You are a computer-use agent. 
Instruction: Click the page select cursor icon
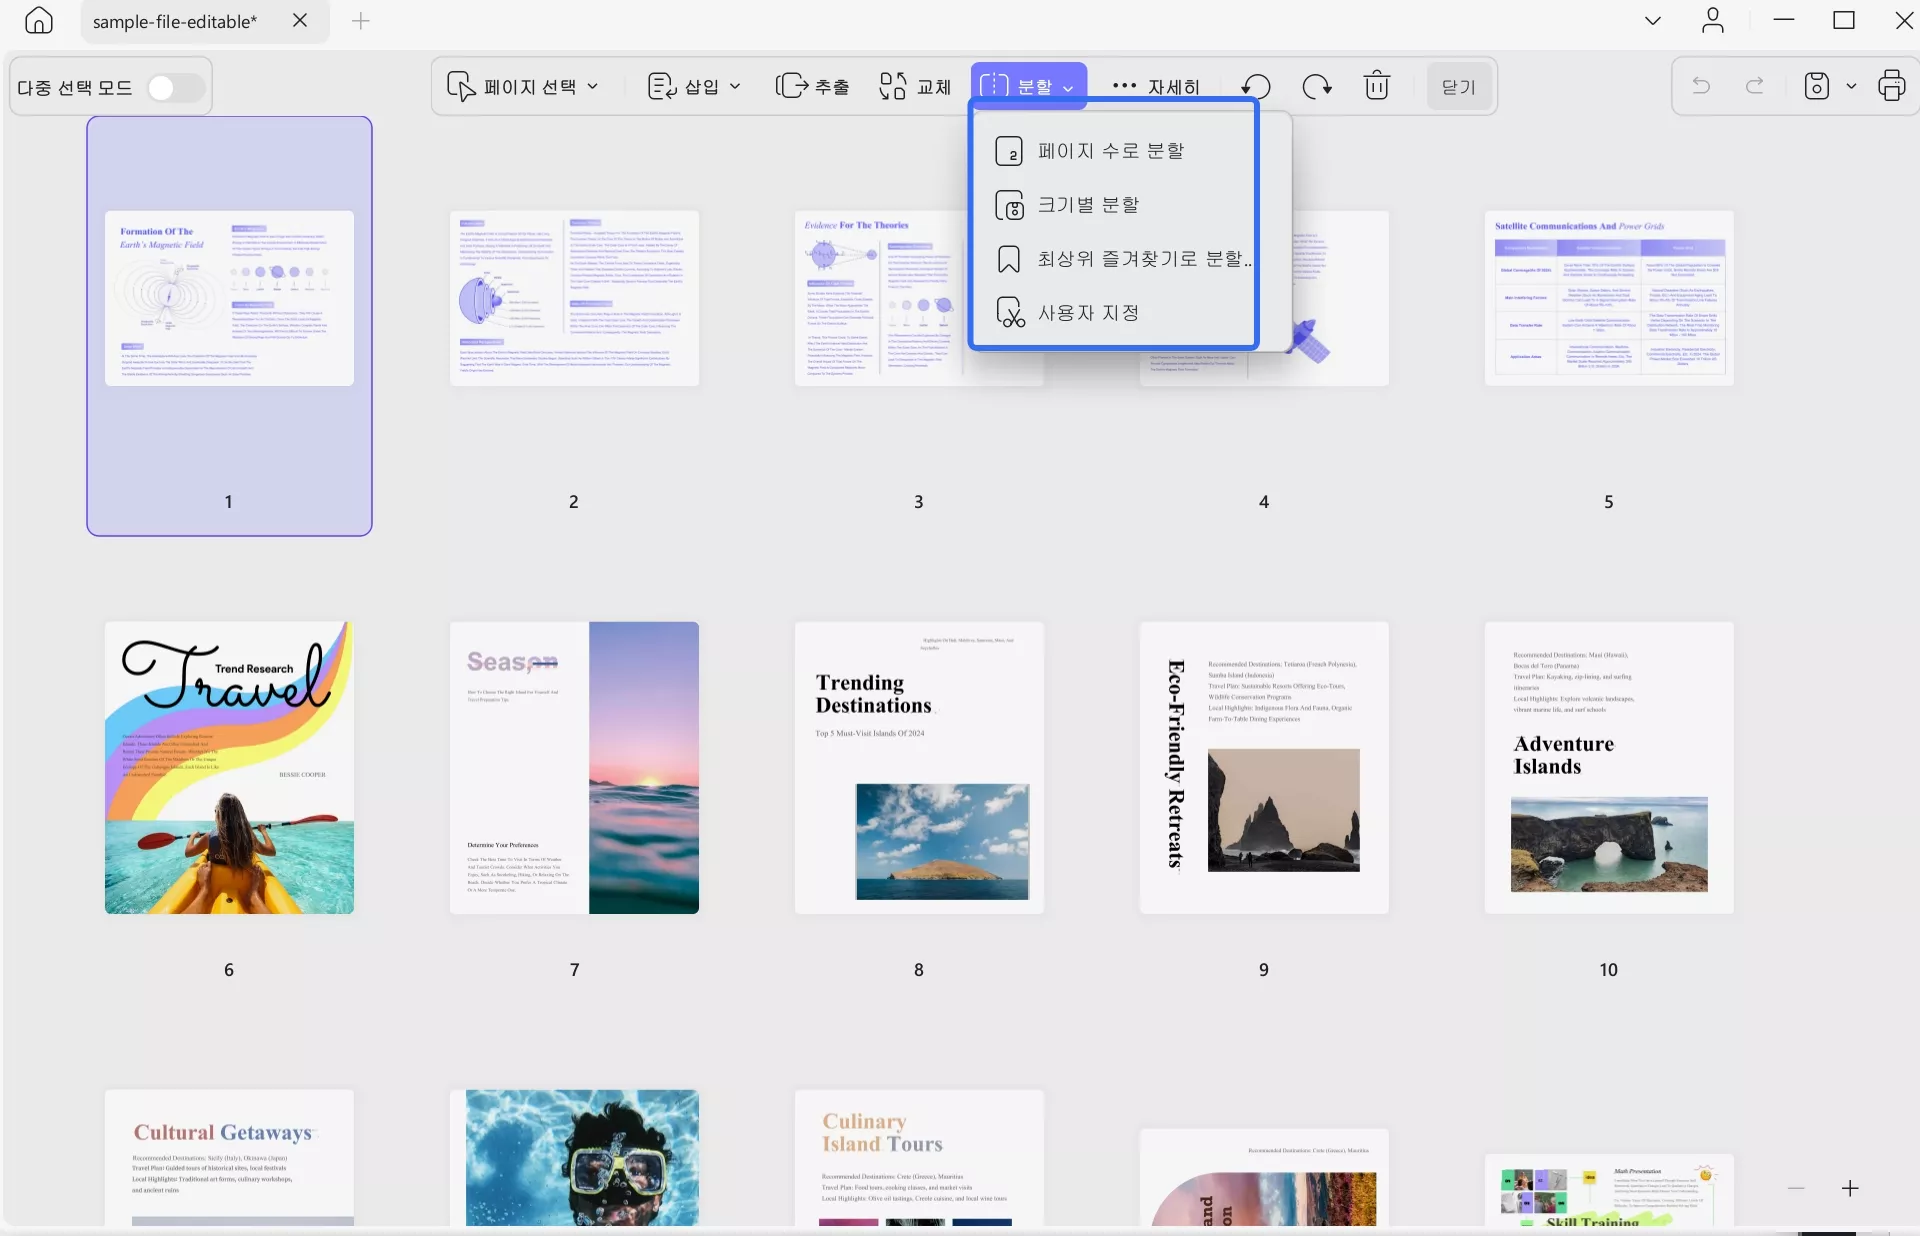point(461,86)
